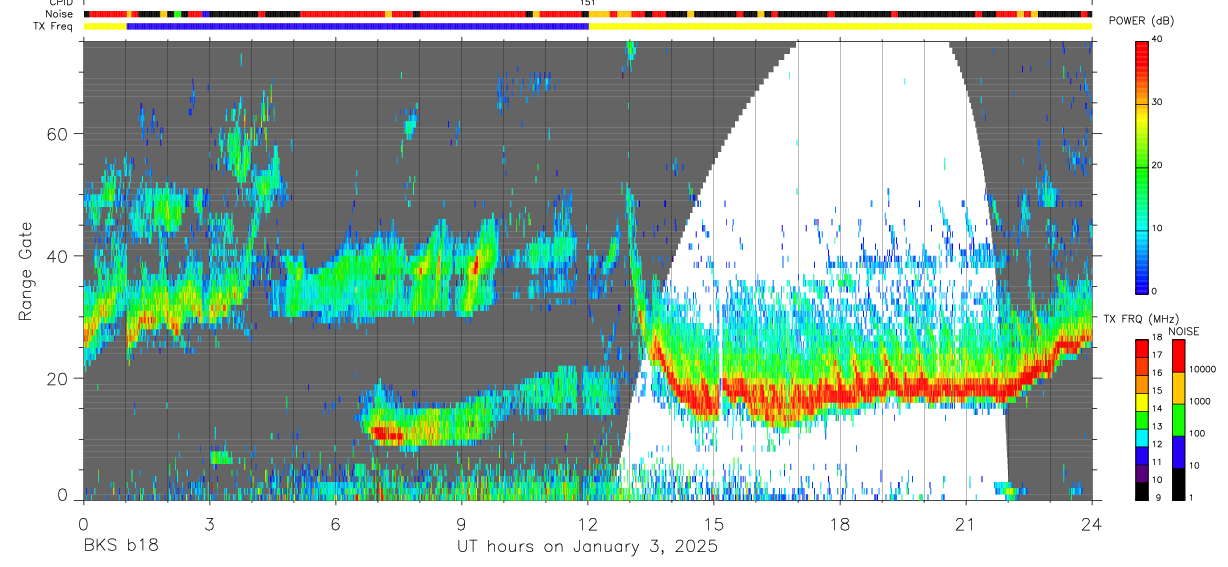Click the CPID value '151'
This screenshot has width=1228, height=567.
588,3
